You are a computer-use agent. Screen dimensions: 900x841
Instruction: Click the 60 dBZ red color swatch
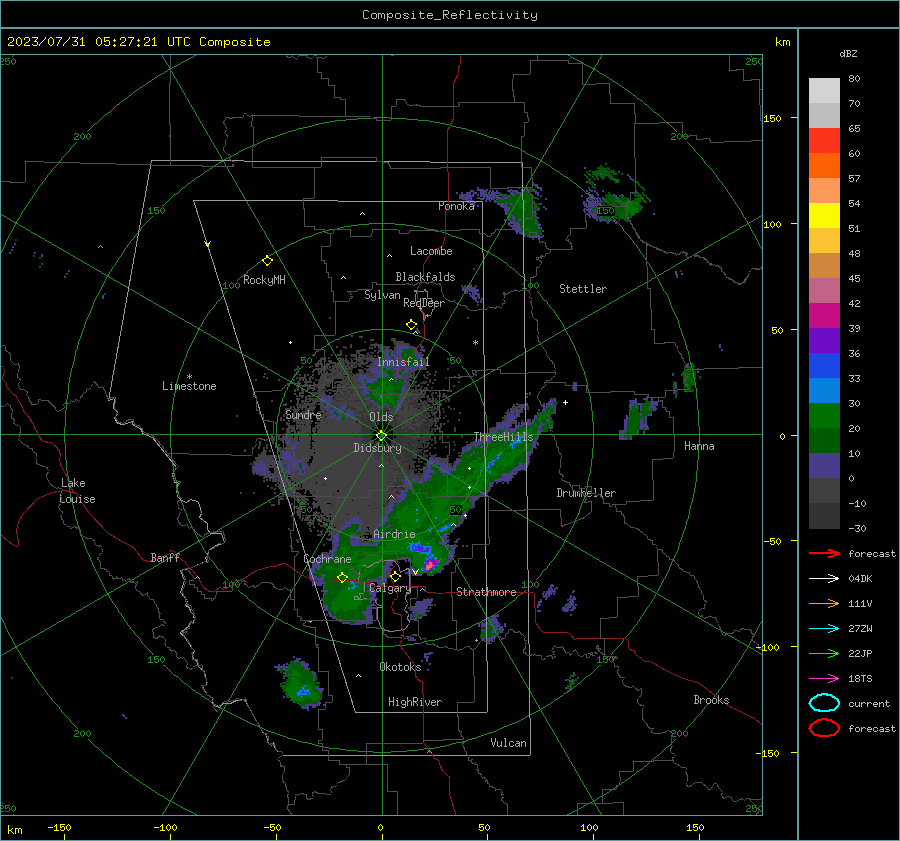click(x=824, y=141)
